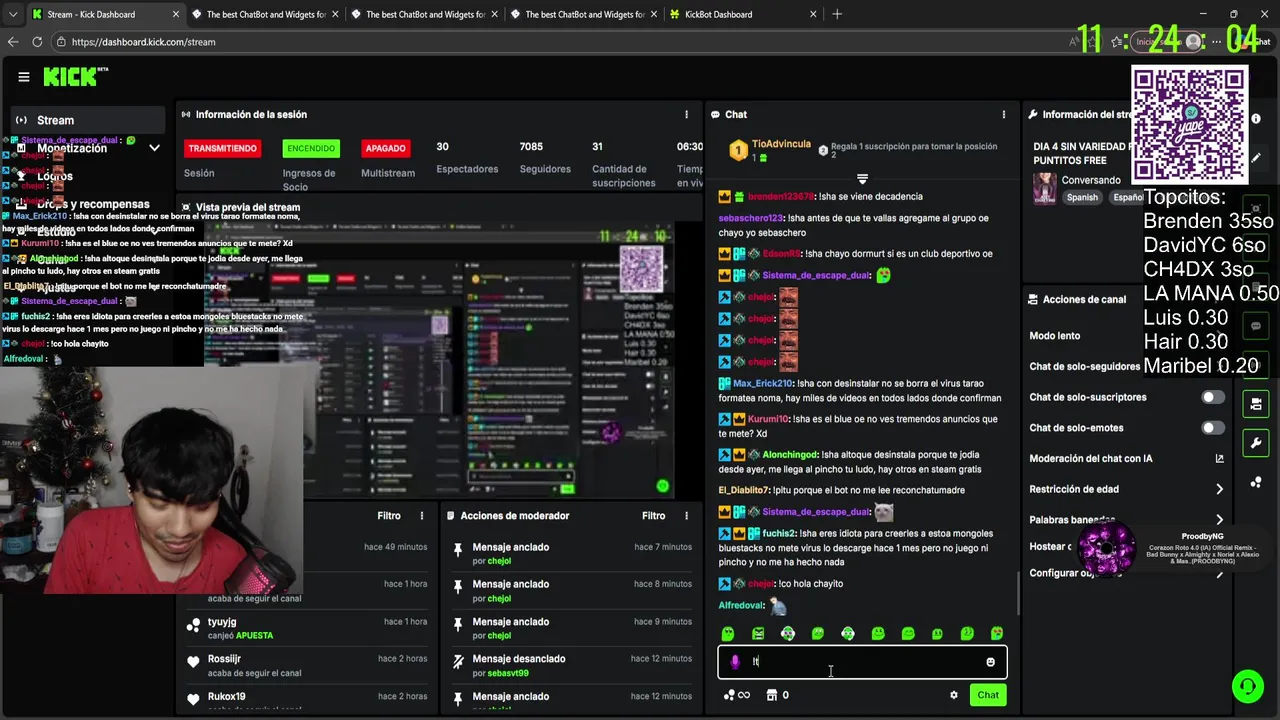This screenshot has width=1280, height=720.
Task: Expand Palabras baneadas option
Action: click(x=1219, y=520)
